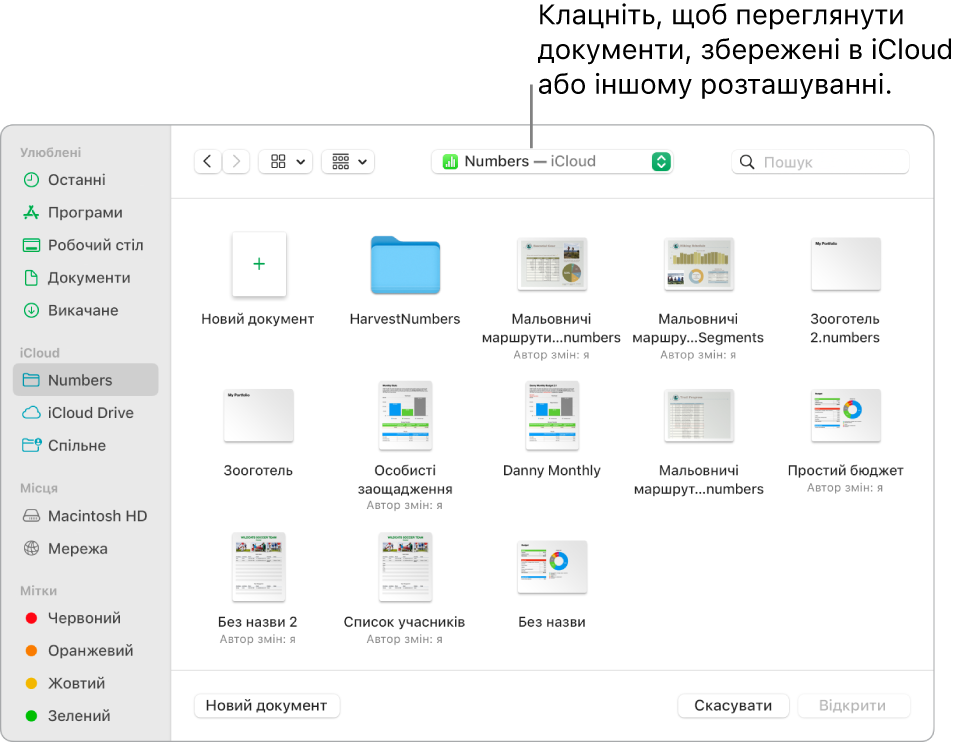Select the Особисті заощадження thumbnail
The height and width of the screenshot is (742, 972).
(405, 415)
